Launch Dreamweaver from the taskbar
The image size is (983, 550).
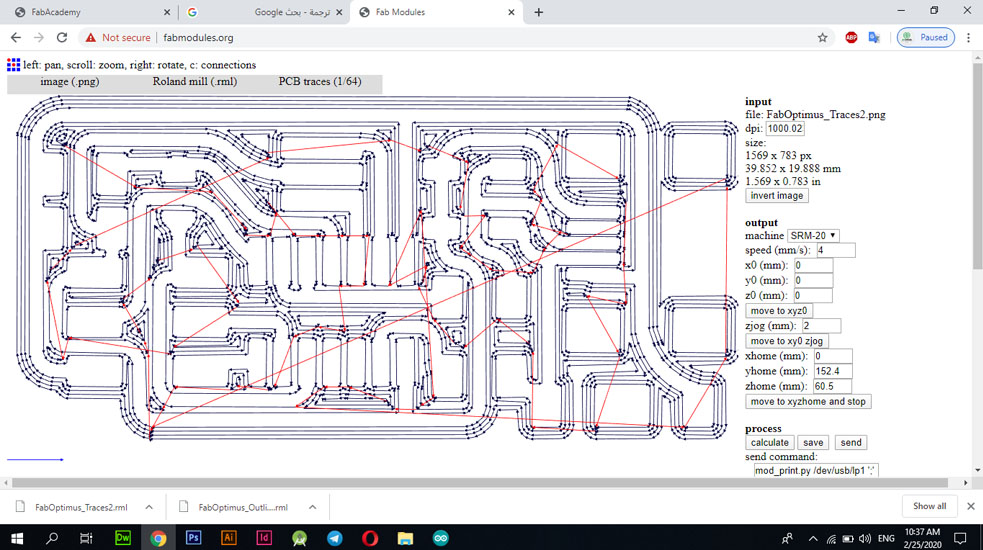(123, 538)
